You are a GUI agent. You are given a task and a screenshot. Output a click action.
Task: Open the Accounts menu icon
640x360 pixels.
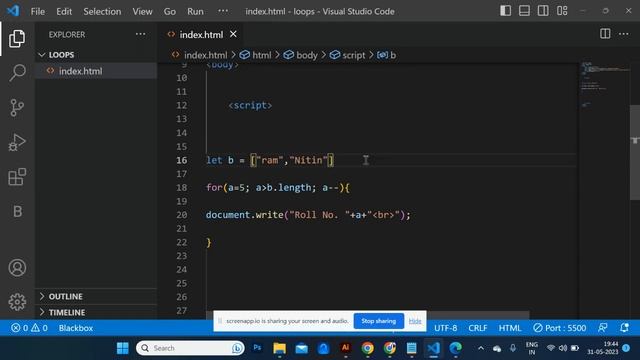17,268
